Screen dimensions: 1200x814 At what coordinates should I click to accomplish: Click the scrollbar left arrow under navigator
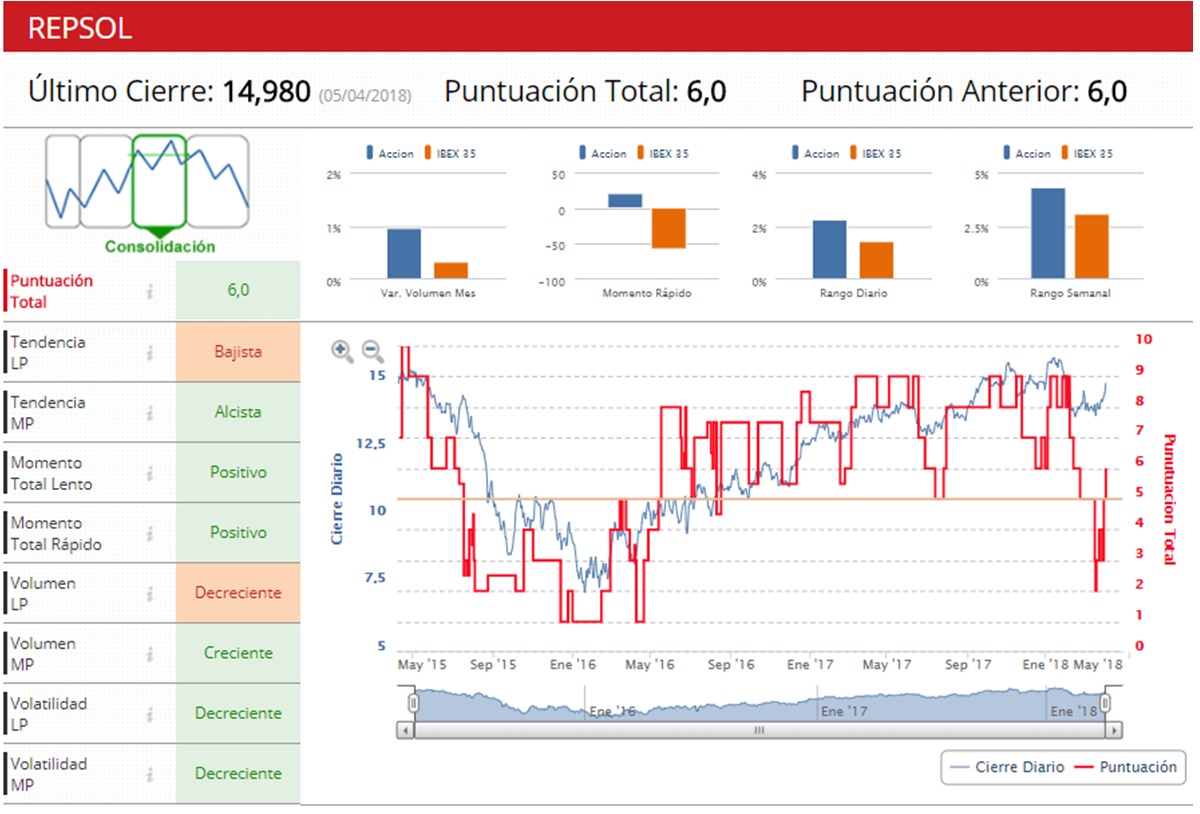point(405,730)
